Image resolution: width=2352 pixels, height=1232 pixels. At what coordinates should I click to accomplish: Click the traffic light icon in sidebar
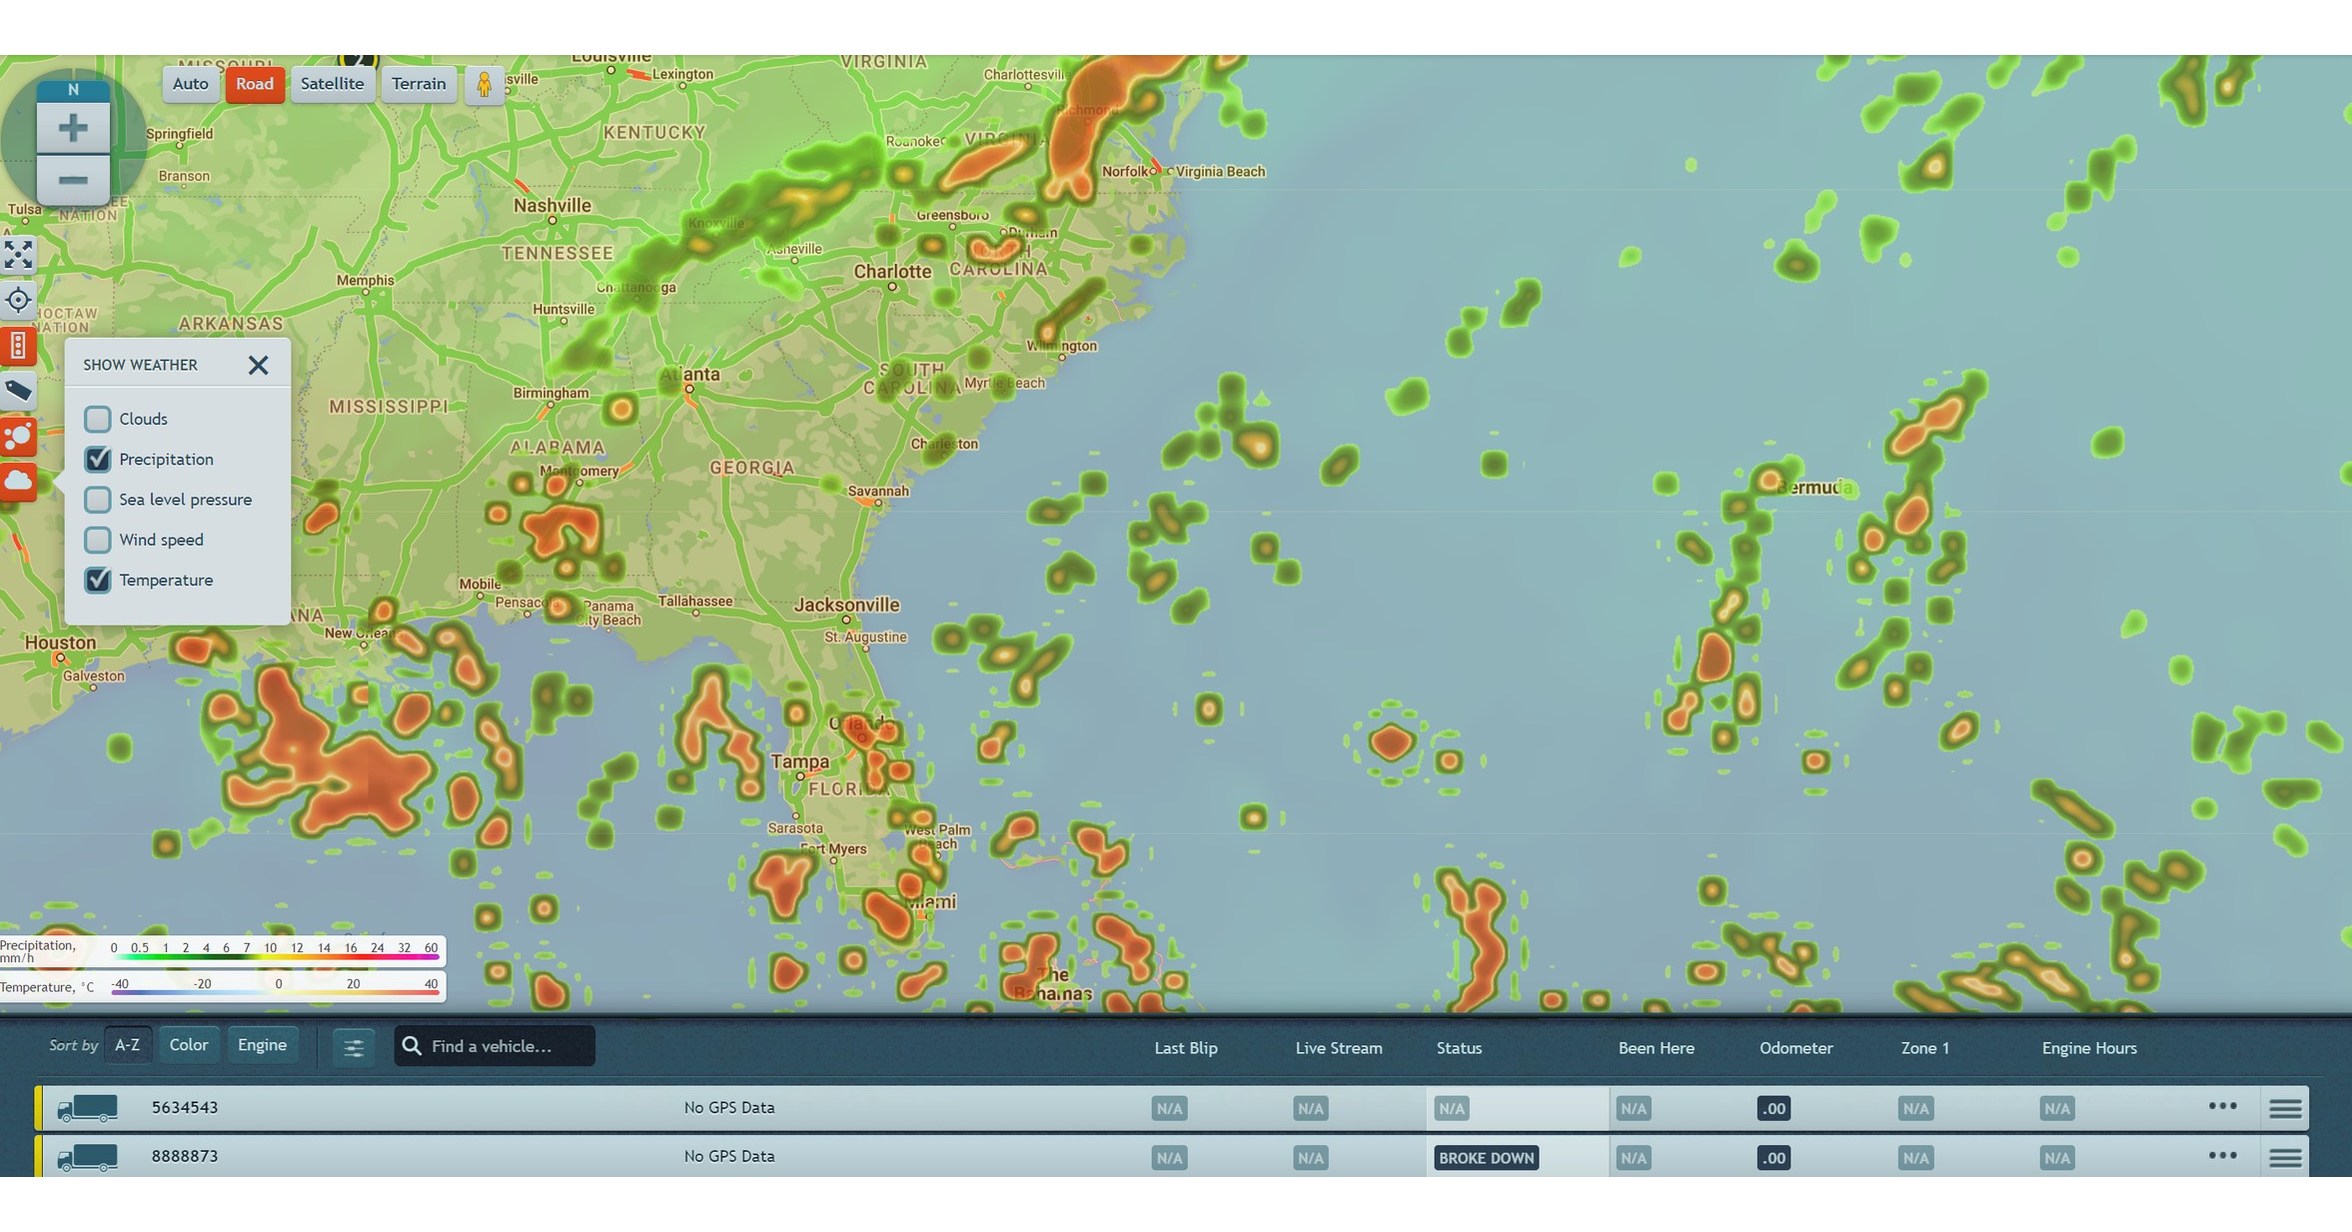pyautogui.click(x=18, y=347)
